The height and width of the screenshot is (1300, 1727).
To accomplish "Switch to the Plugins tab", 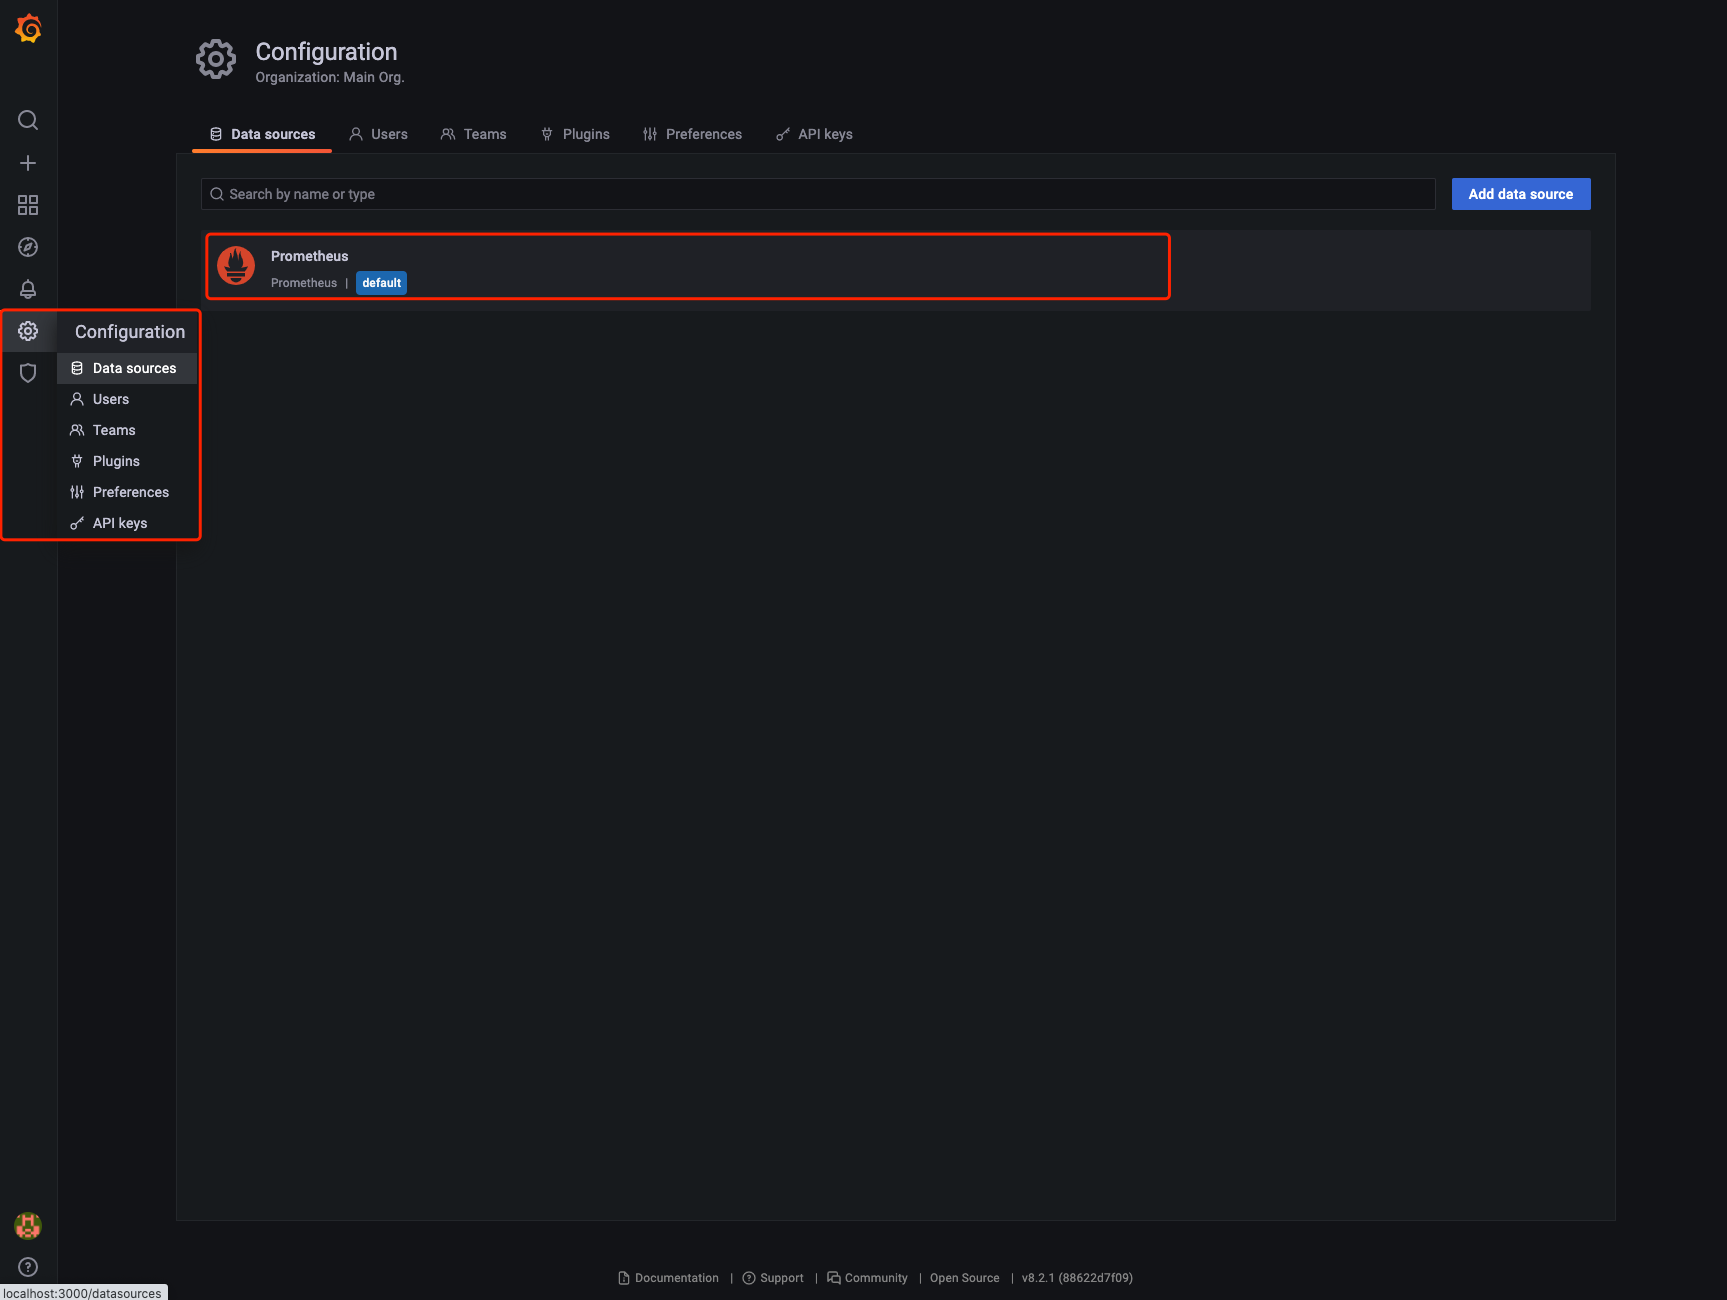I will pyautogui.click(x=575, y=134).
